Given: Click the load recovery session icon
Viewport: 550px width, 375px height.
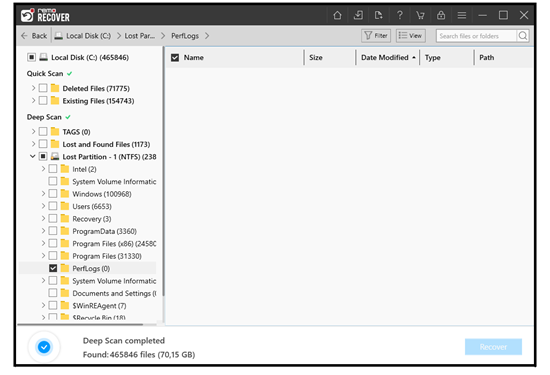Looking at the screenshot, I should point(378,15).
